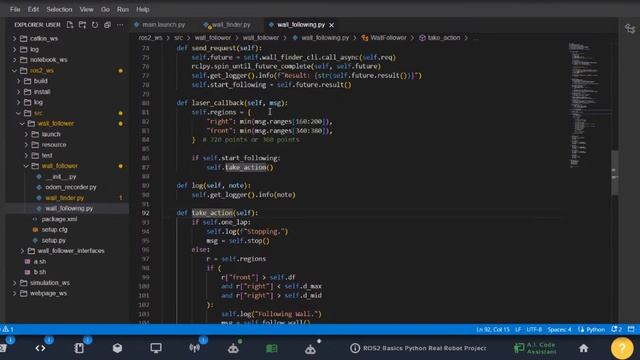
Task: Open the Selection menu
Action: click(59, 9)
